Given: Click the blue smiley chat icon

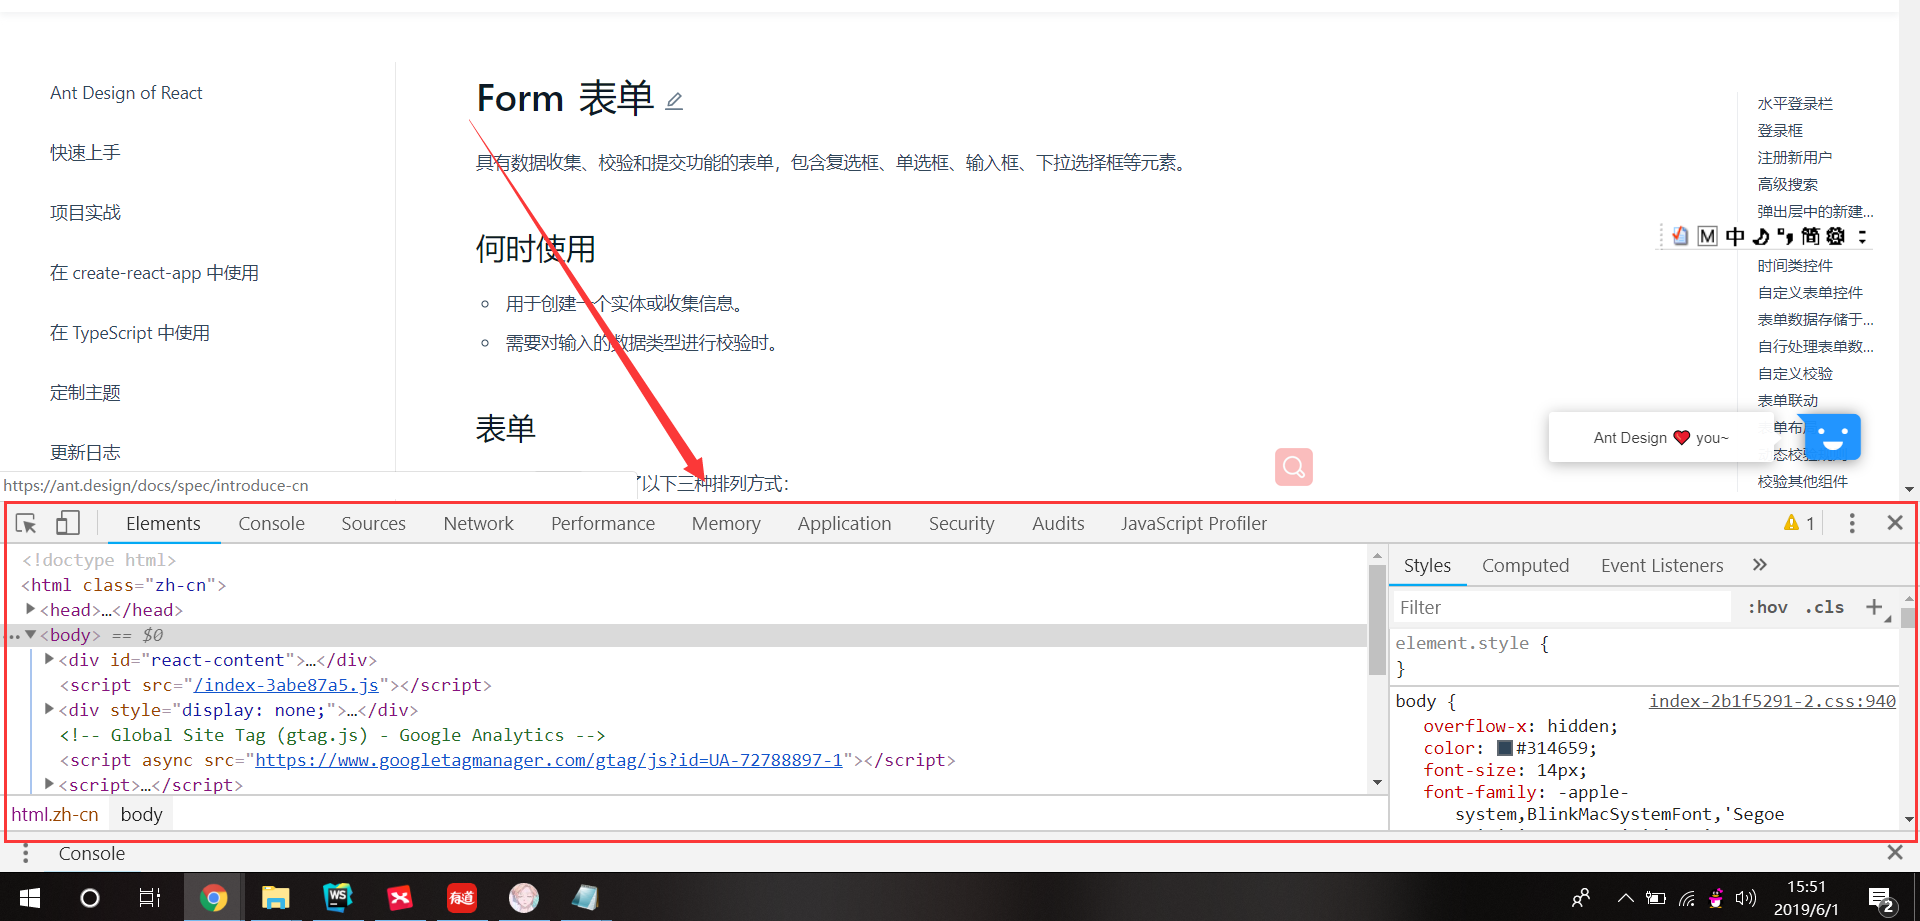Looking at the screenshot, I should [1832, 437].
